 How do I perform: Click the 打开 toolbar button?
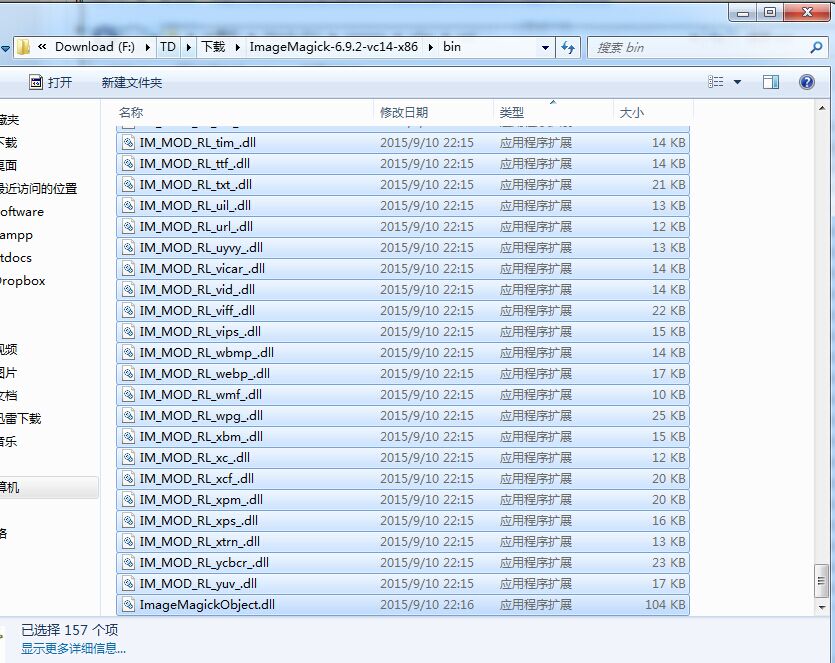[x=51, y=83]
